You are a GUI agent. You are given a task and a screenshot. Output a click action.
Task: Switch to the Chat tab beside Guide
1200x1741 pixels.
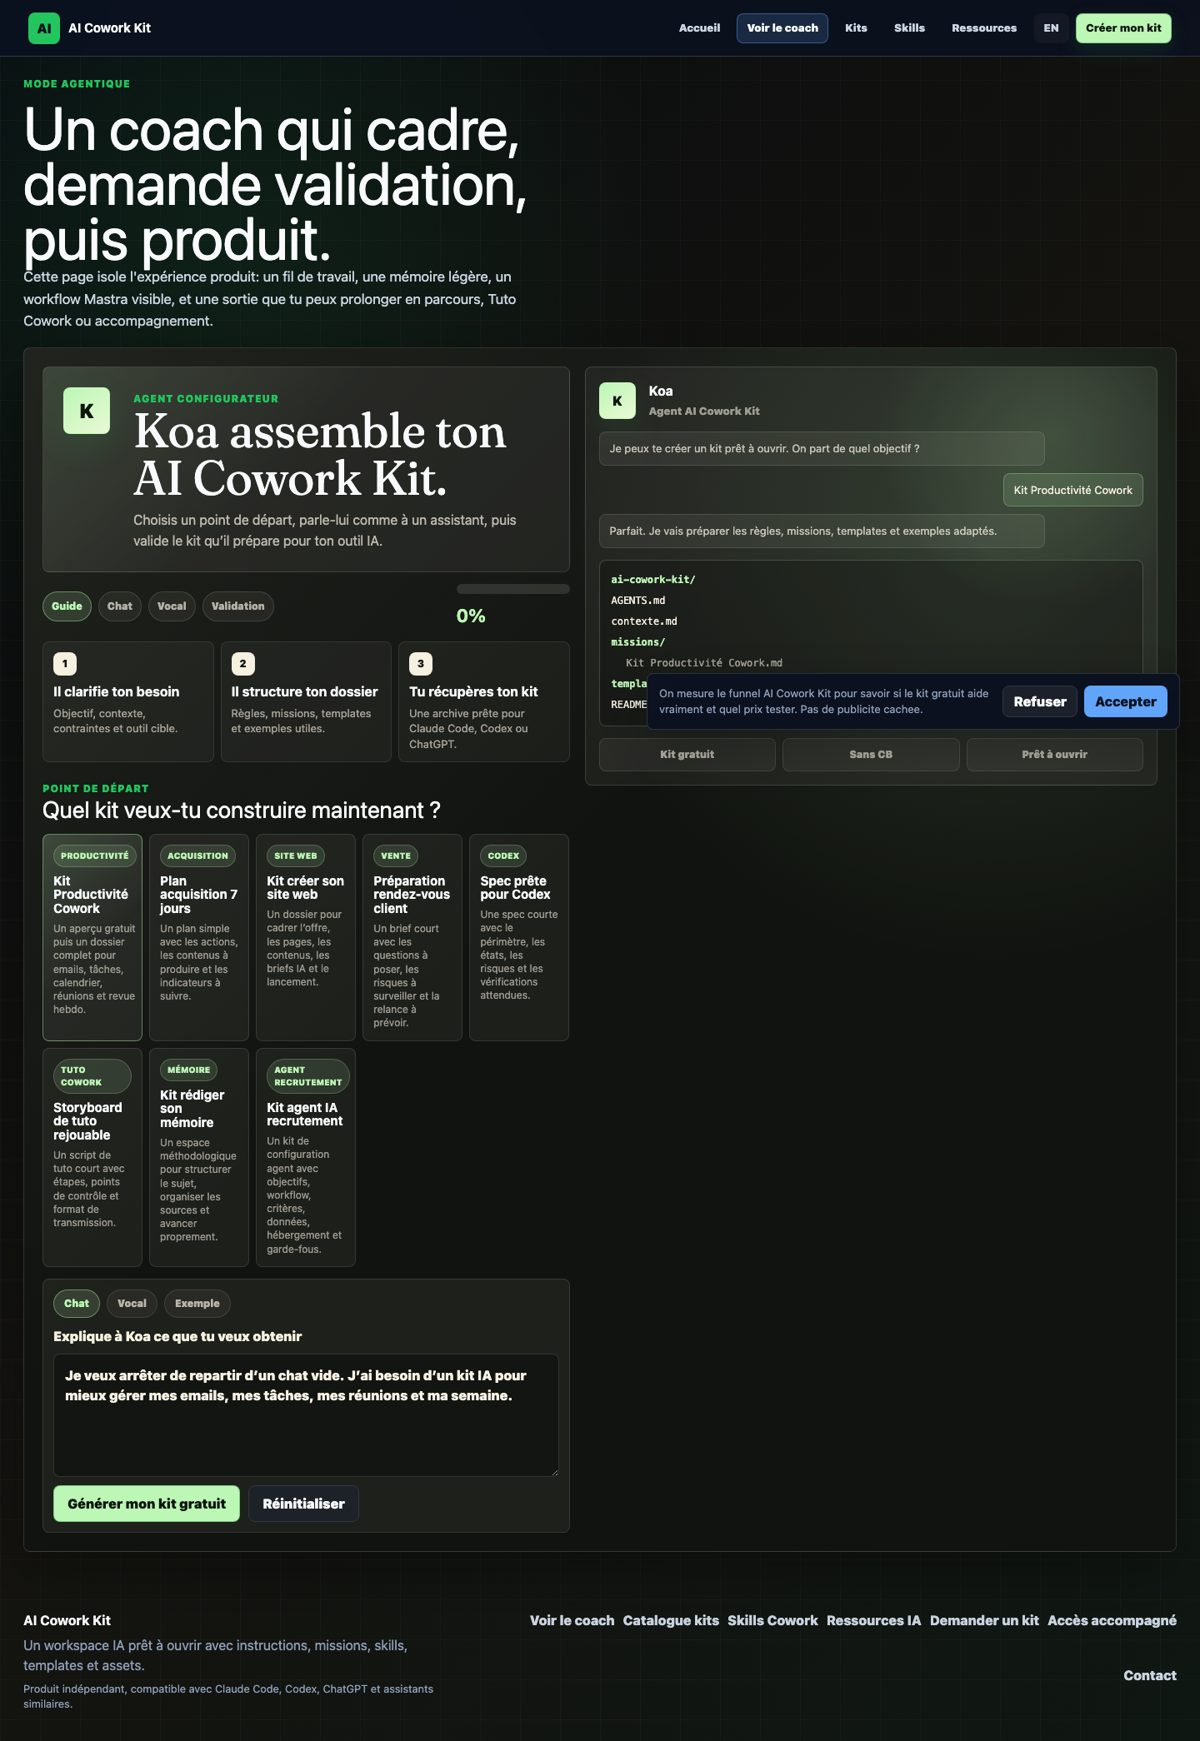(120, 606)
